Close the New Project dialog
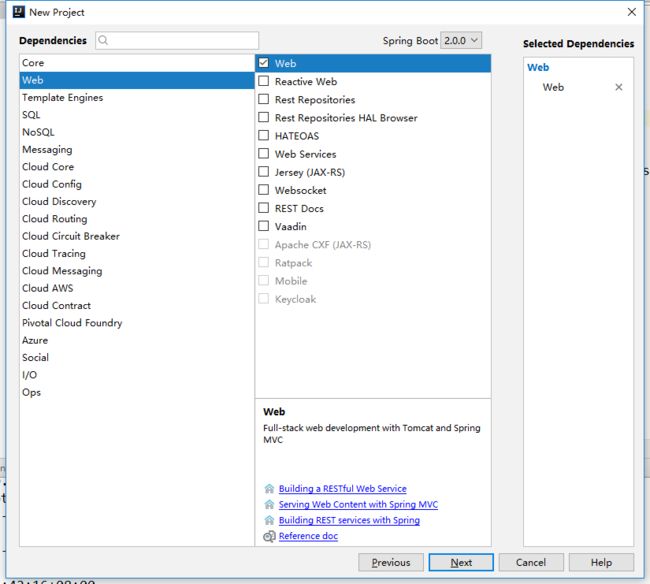650x584 pixels. pyautogui.click(x=631, y=12)
